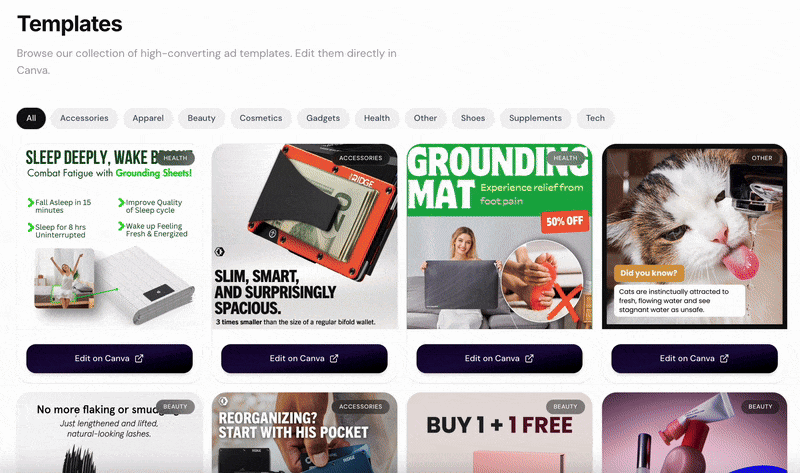Viewport: 800px width, 473px height.
Task: Filter templates by Beauty
Action: coord(202,118)
